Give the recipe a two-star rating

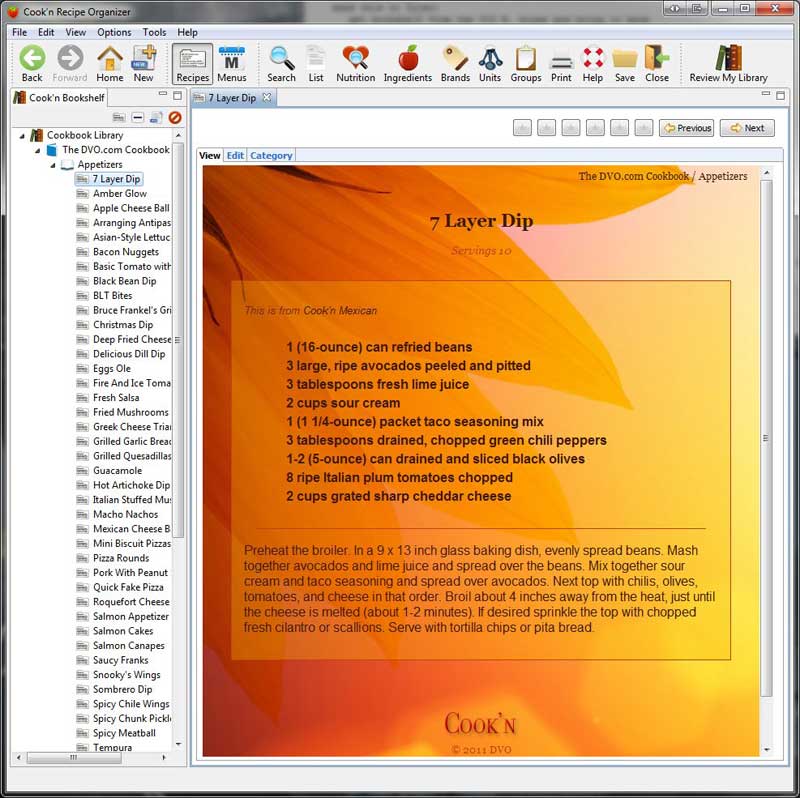[546, 128]
